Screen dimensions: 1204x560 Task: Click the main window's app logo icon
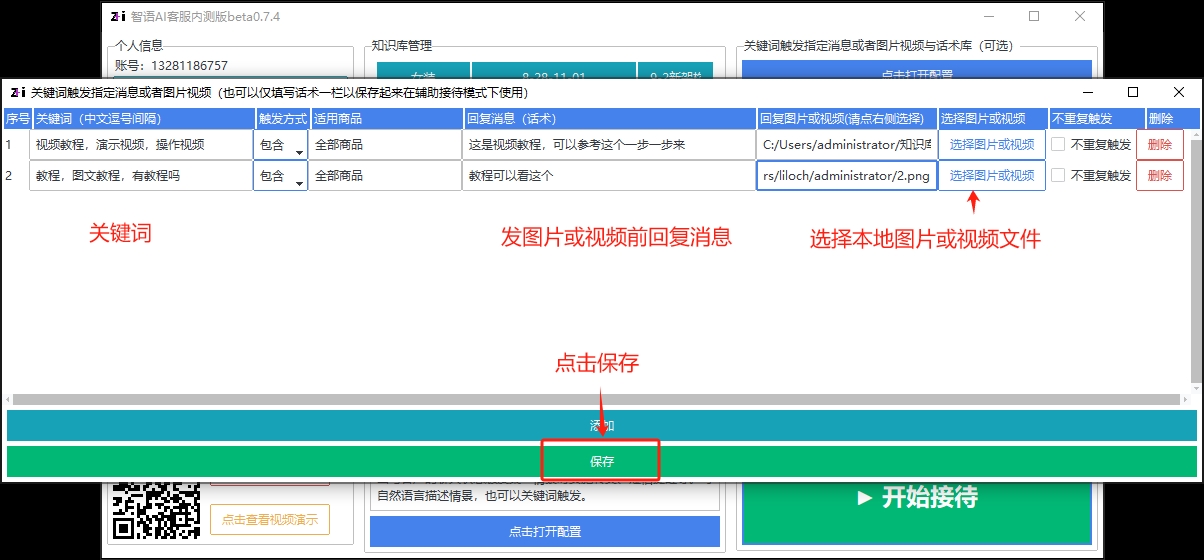[117, 17]
